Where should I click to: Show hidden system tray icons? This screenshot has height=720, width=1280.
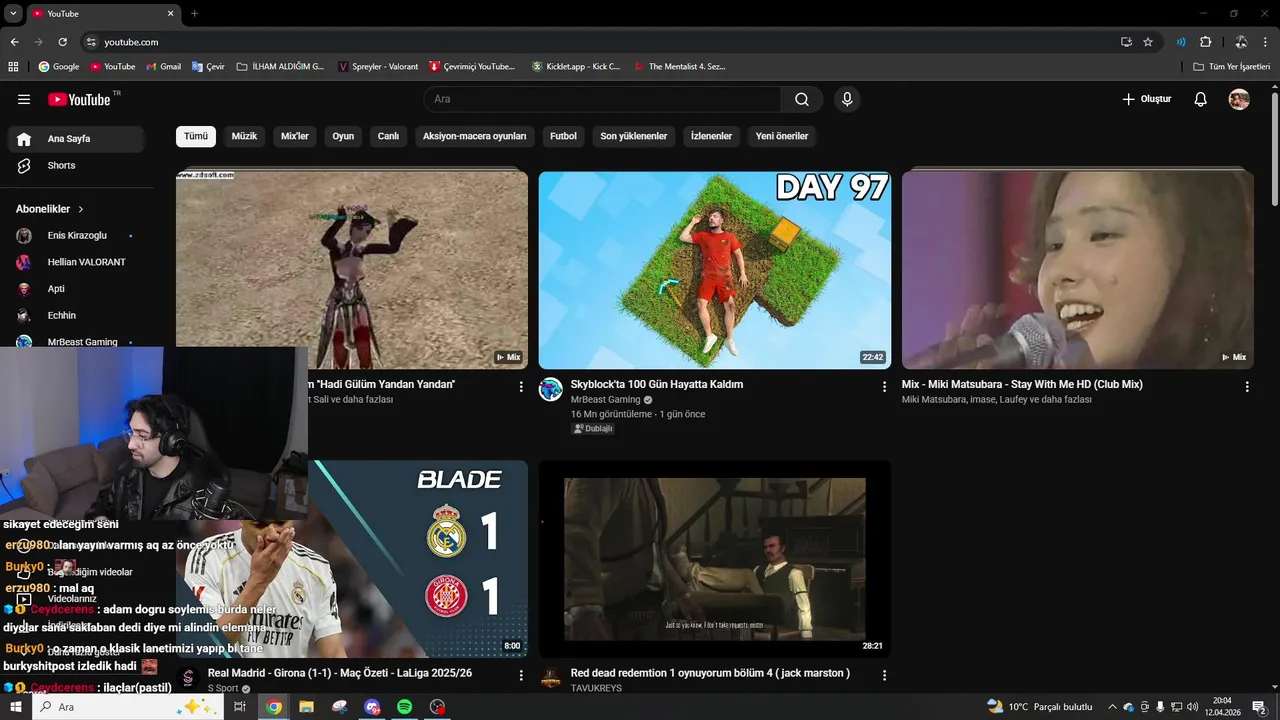tap(1112, 707)
